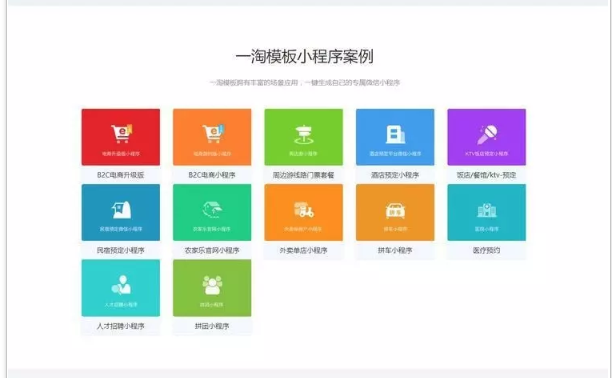Click the 周边游线路门票套餐 caption
612x378 pixels.
click(x=304, y=175)
